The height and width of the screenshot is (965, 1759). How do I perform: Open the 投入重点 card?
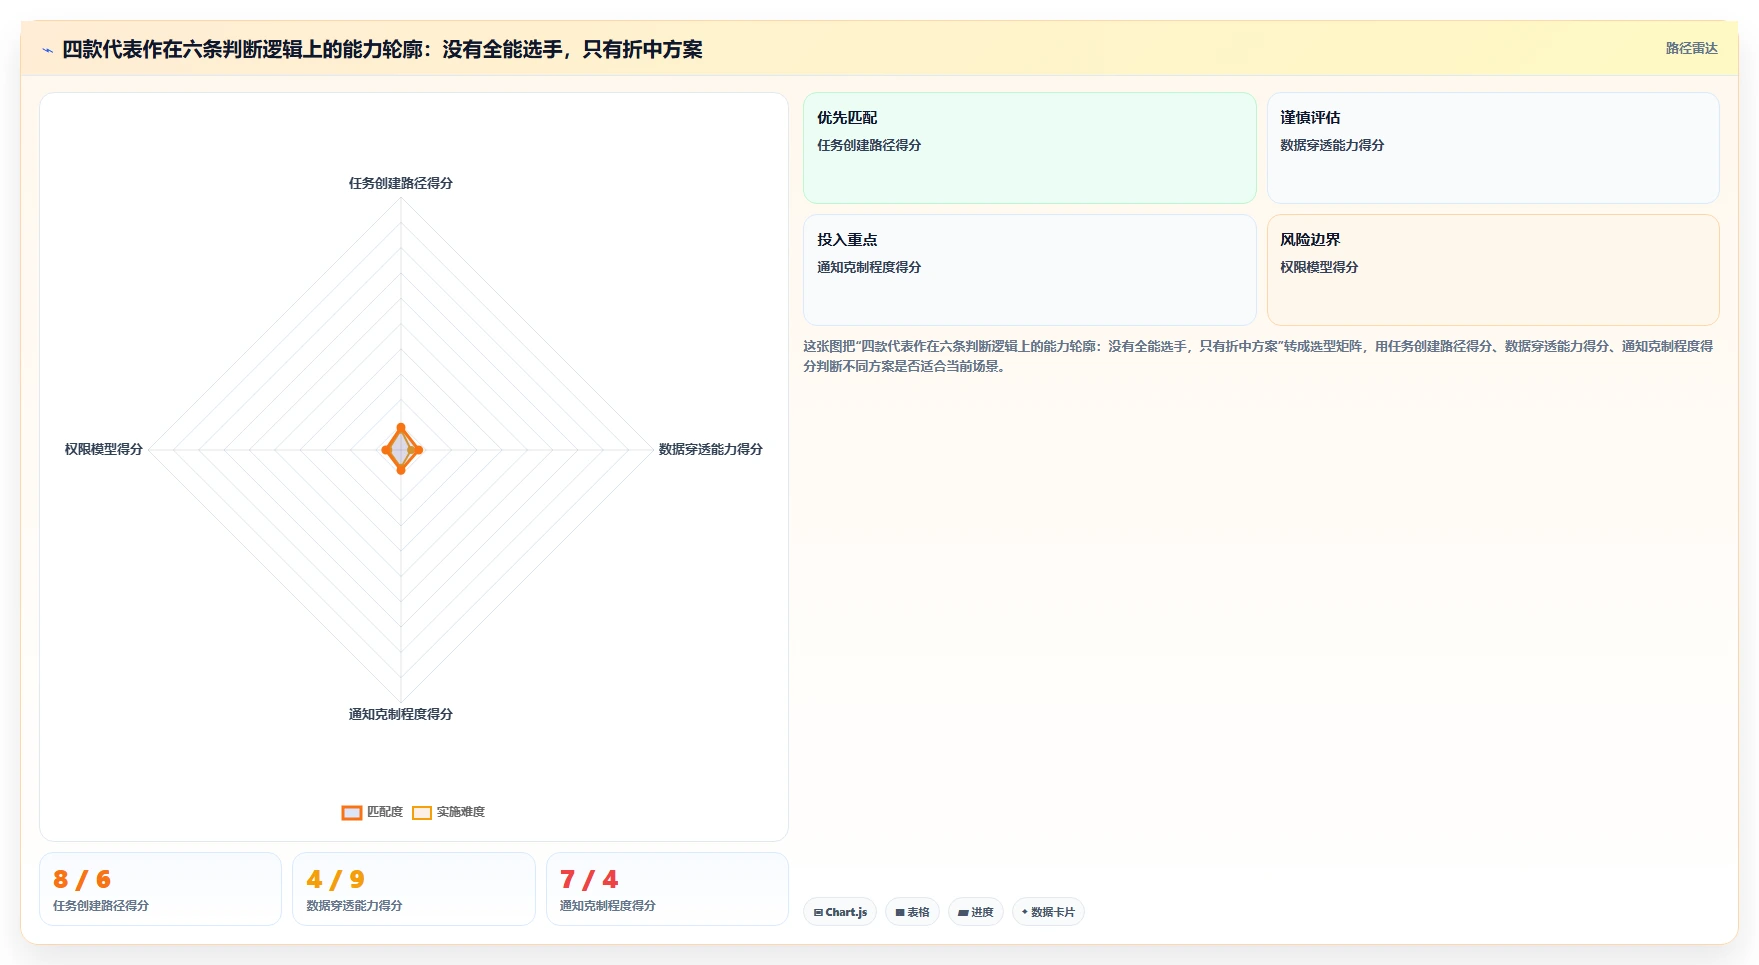[x=1030, y=270]
